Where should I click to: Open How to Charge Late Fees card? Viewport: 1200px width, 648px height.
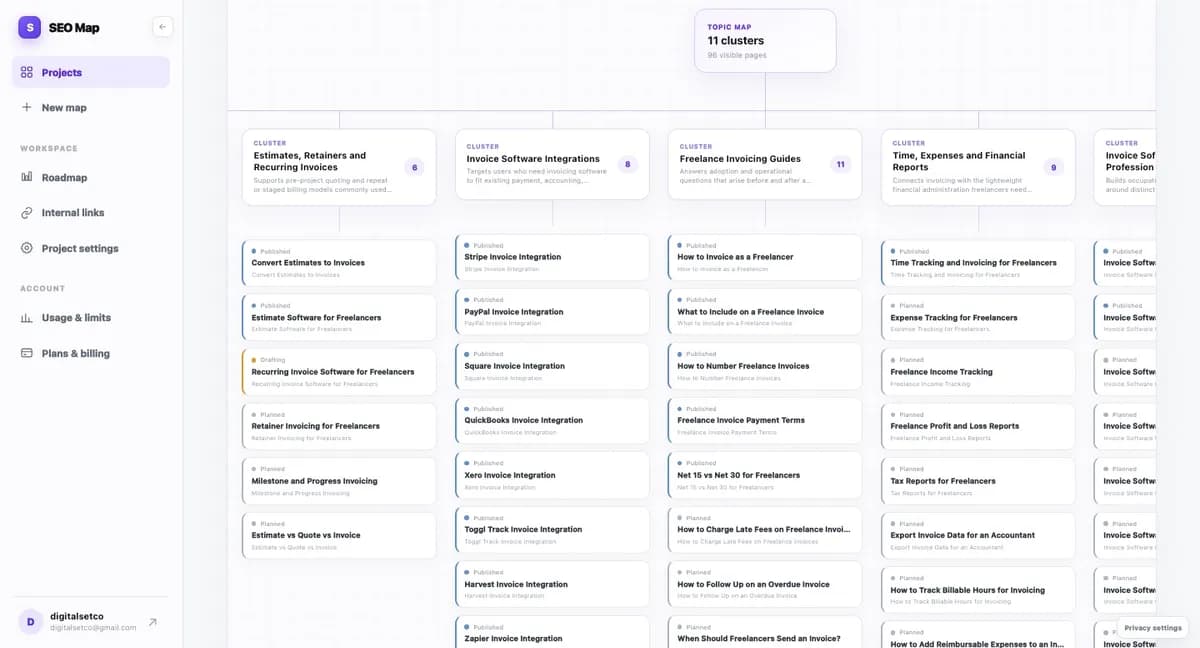click(x=765, y=530)
